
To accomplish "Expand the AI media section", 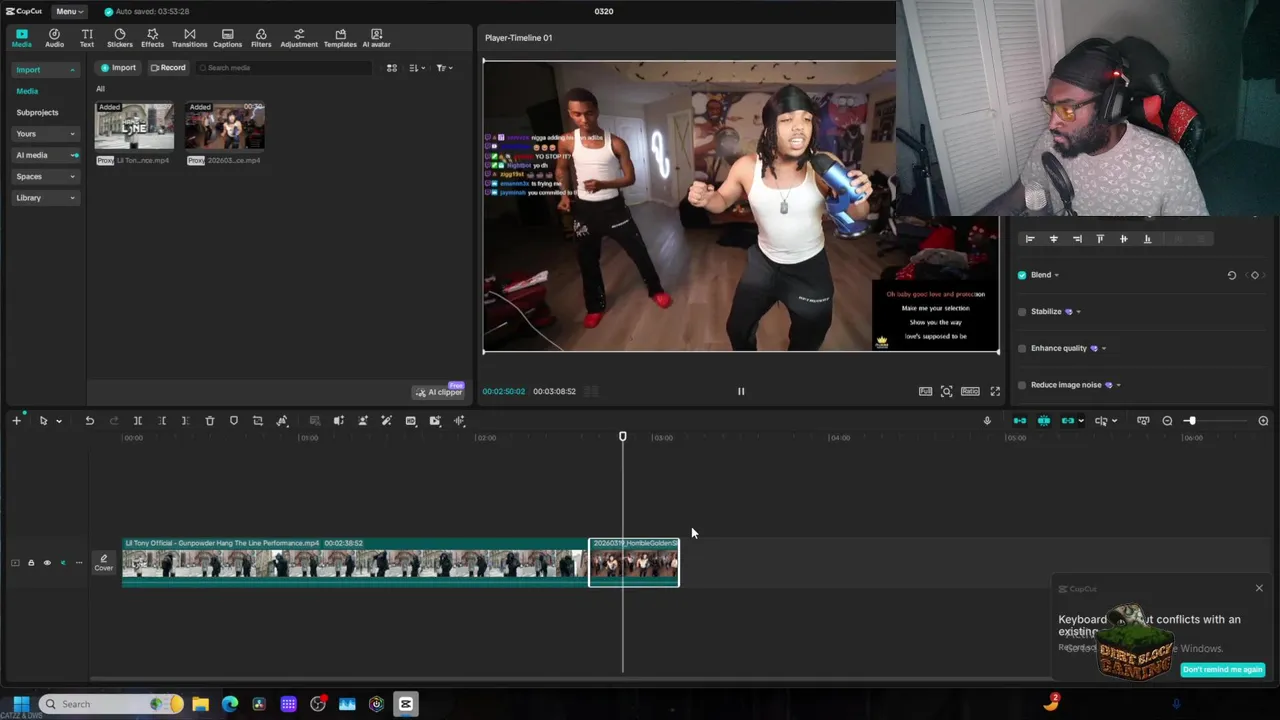I will 46,155.
